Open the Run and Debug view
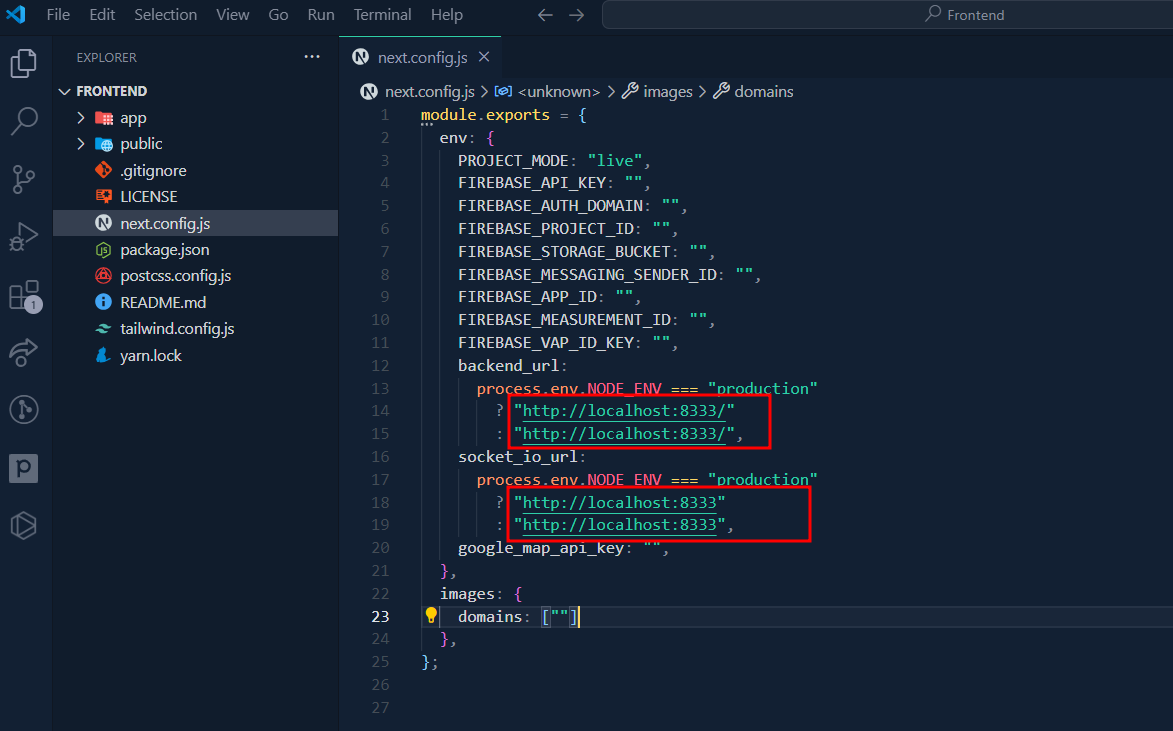This screenshot has width=1173, height=731. 24,236
